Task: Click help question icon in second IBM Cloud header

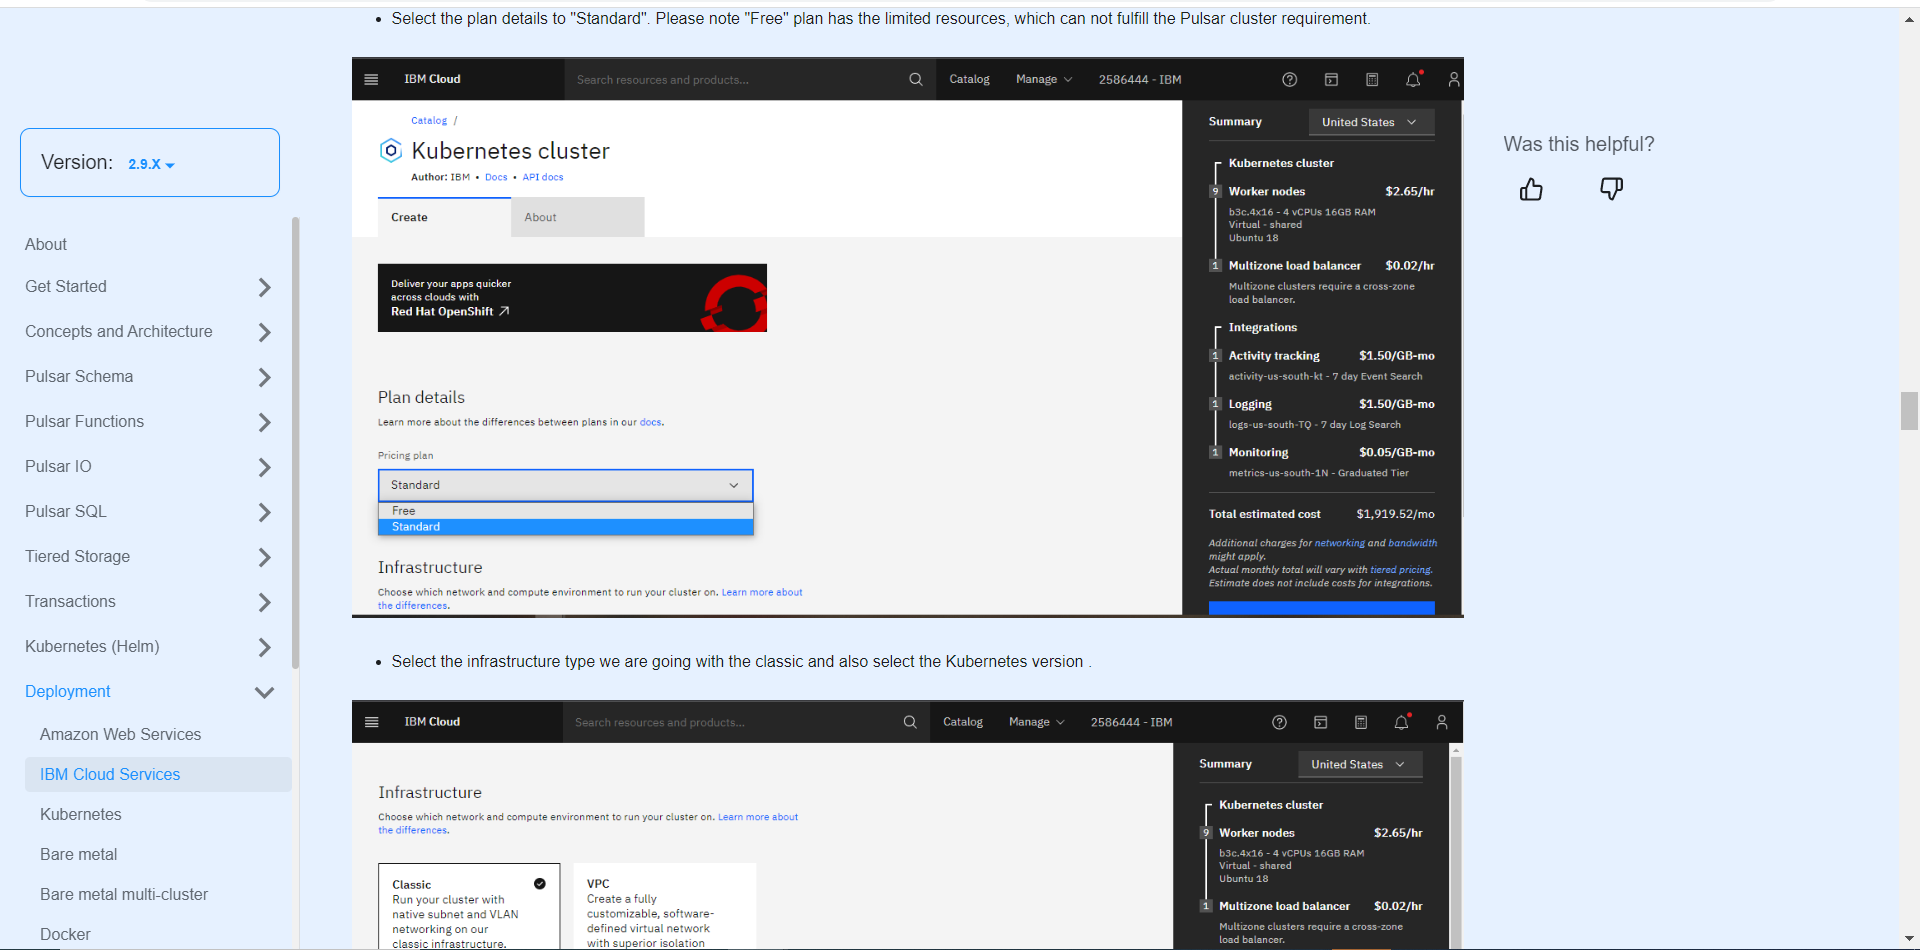Action: tap(1279, 722)
